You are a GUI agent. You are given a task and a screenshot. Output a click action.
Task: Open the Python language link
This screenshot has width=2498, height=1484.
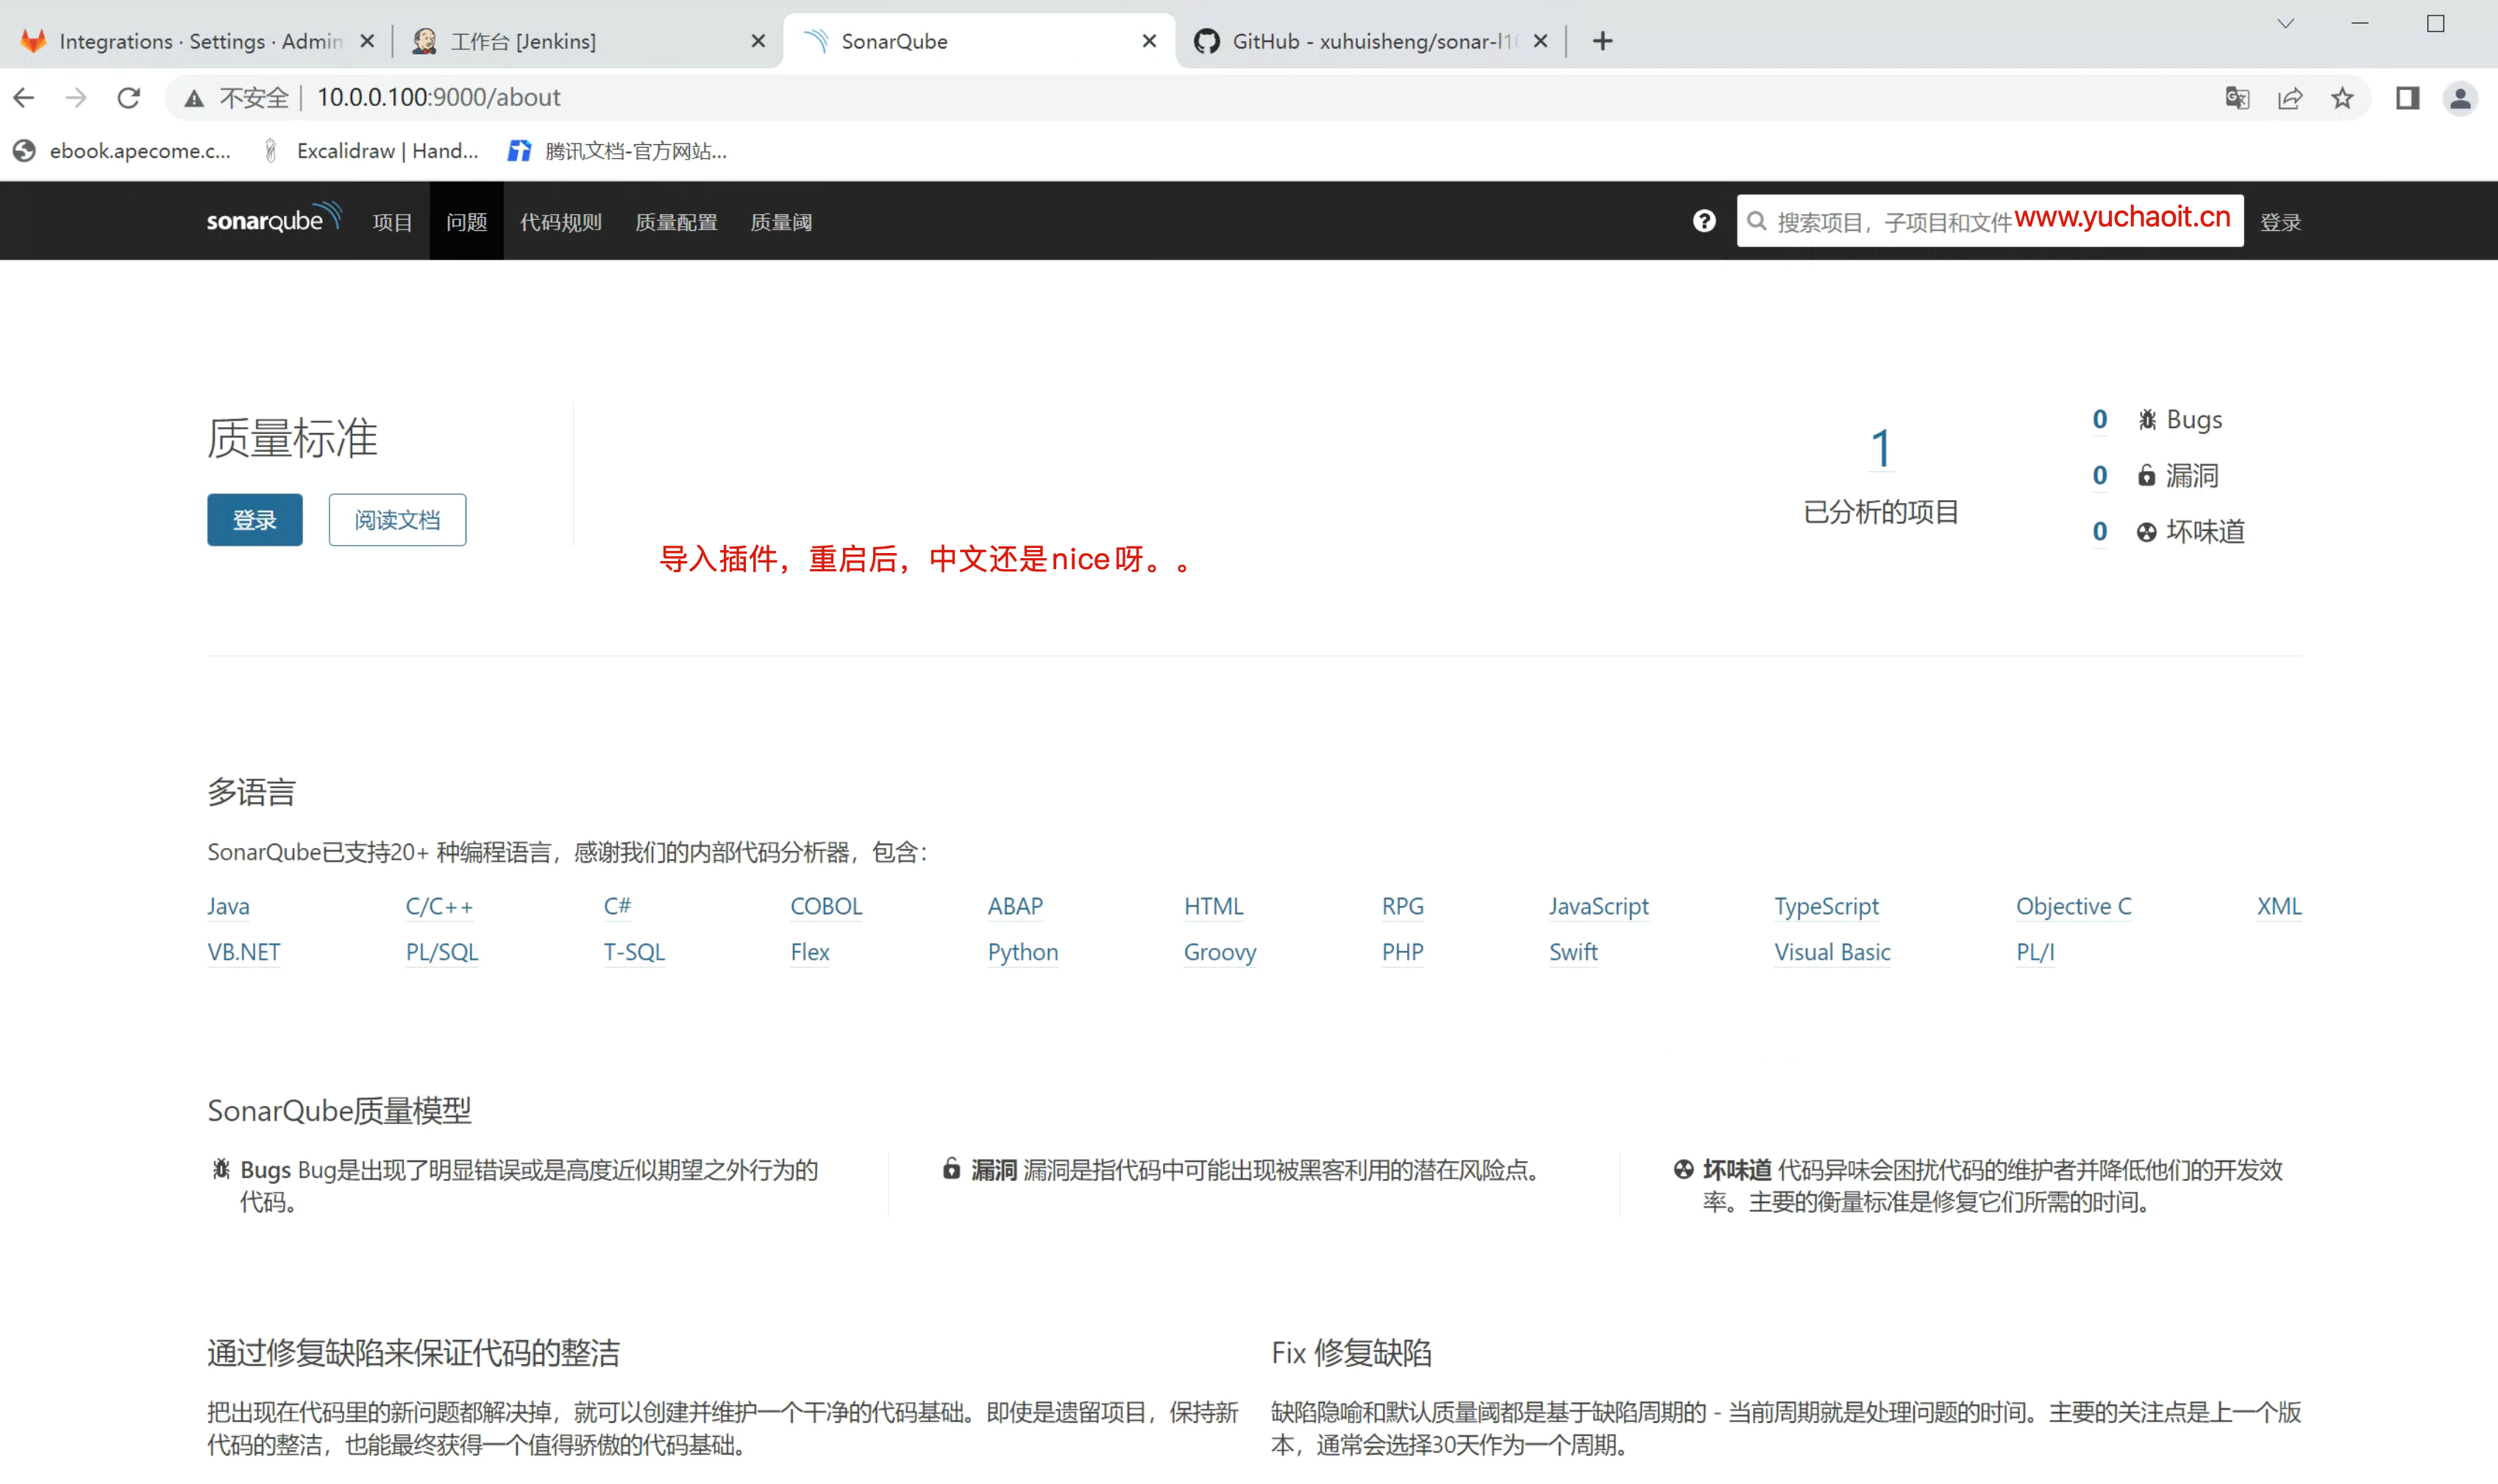click(x=1022, y=952)
